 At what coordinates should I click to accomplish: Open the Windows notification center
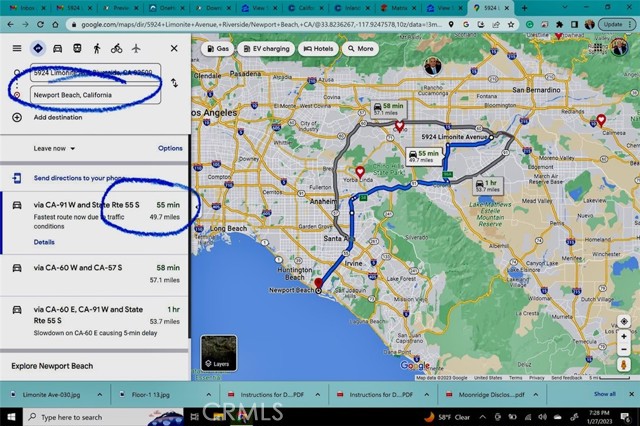pos(625,417)
